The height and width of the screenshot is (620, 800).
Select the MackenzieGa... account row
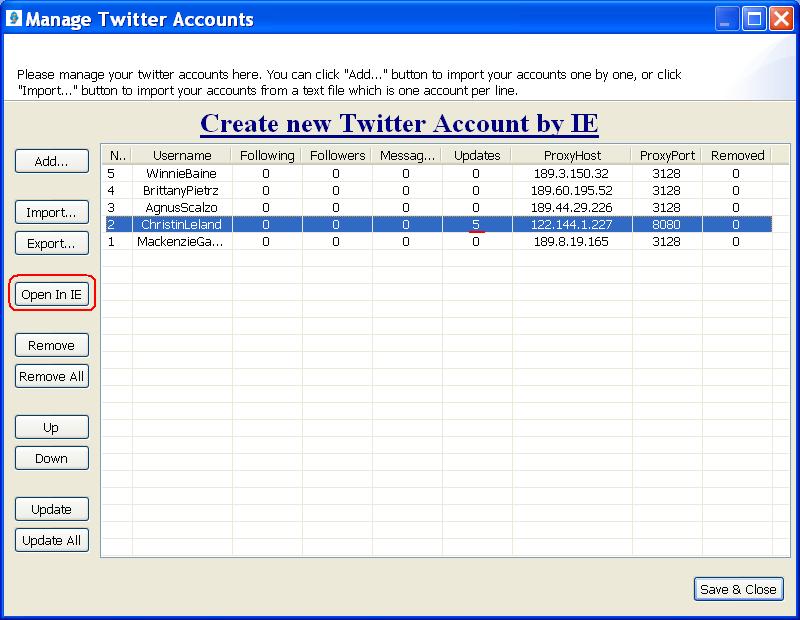click(439, 241)
